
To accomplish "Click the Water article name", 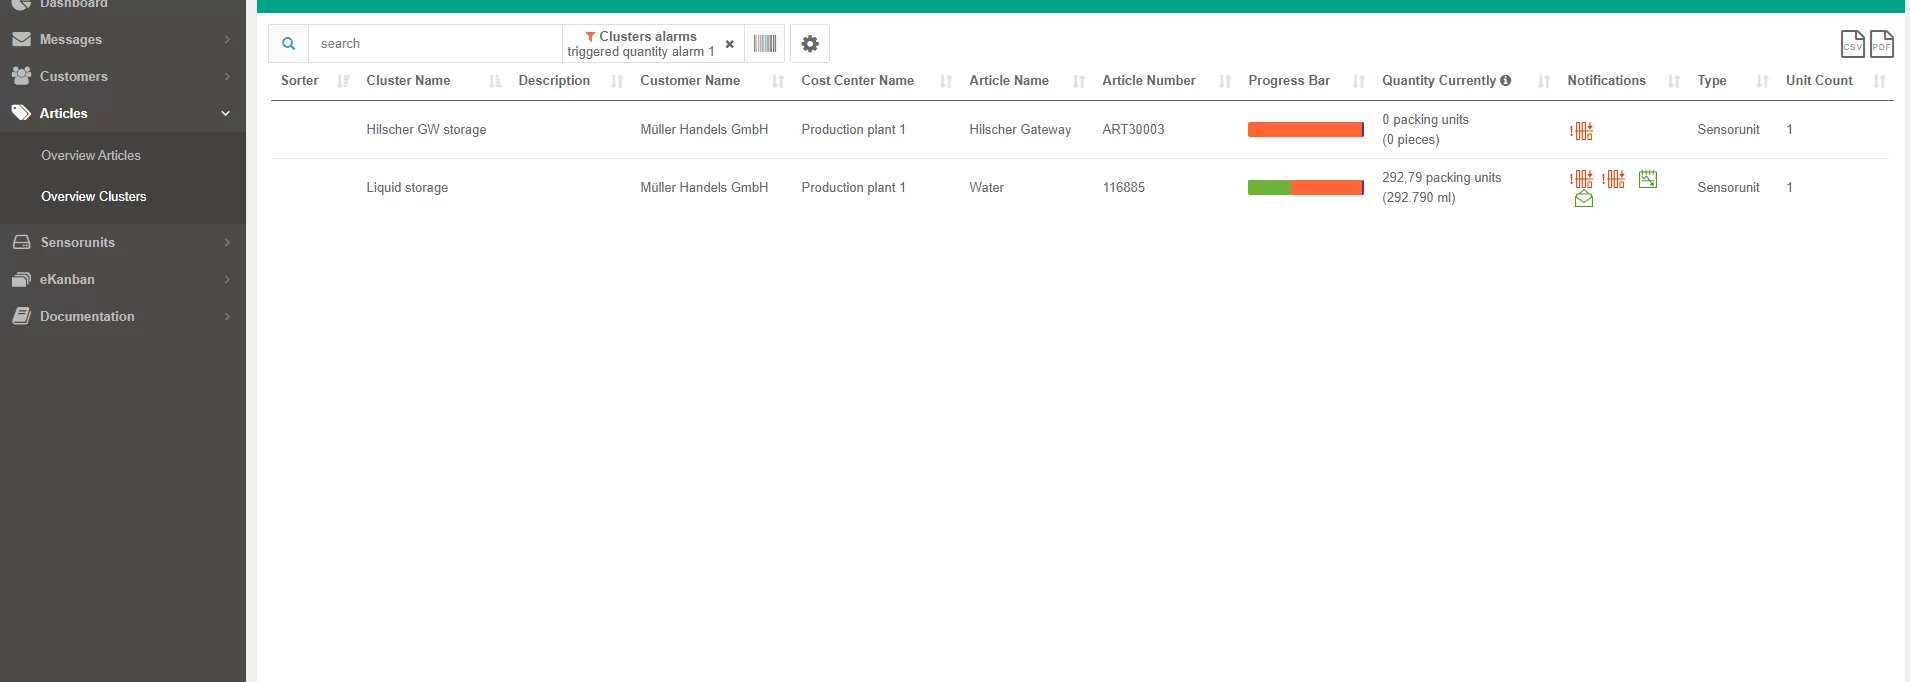I will pyautogui.click(x=986, y=187).
